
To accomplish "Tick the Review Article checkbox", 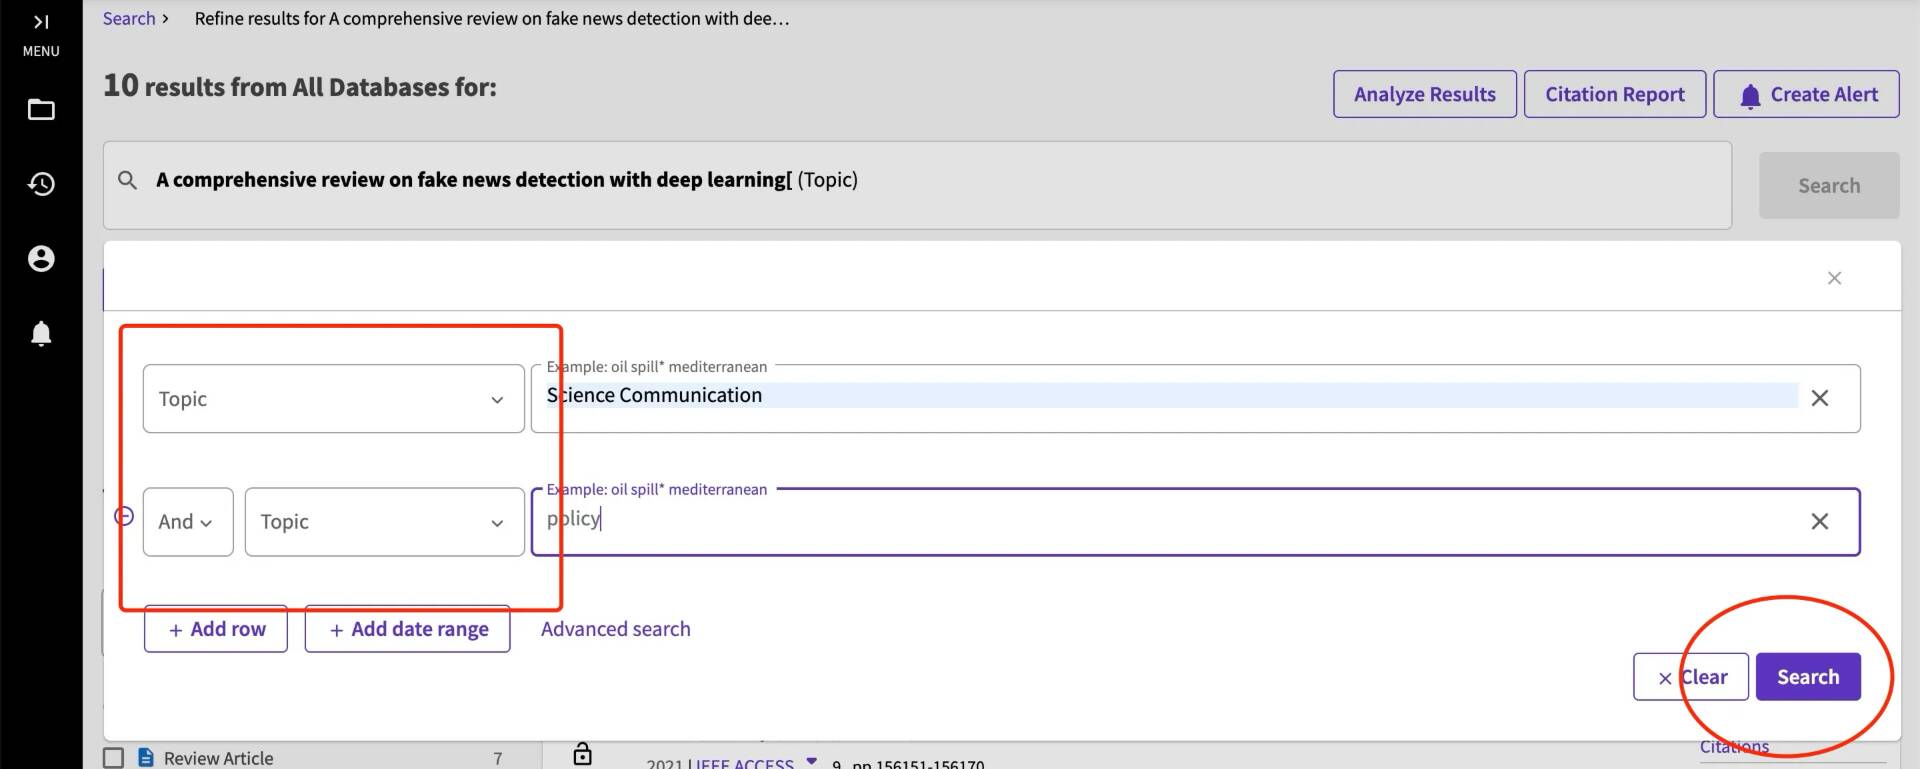I will (114, 758).
